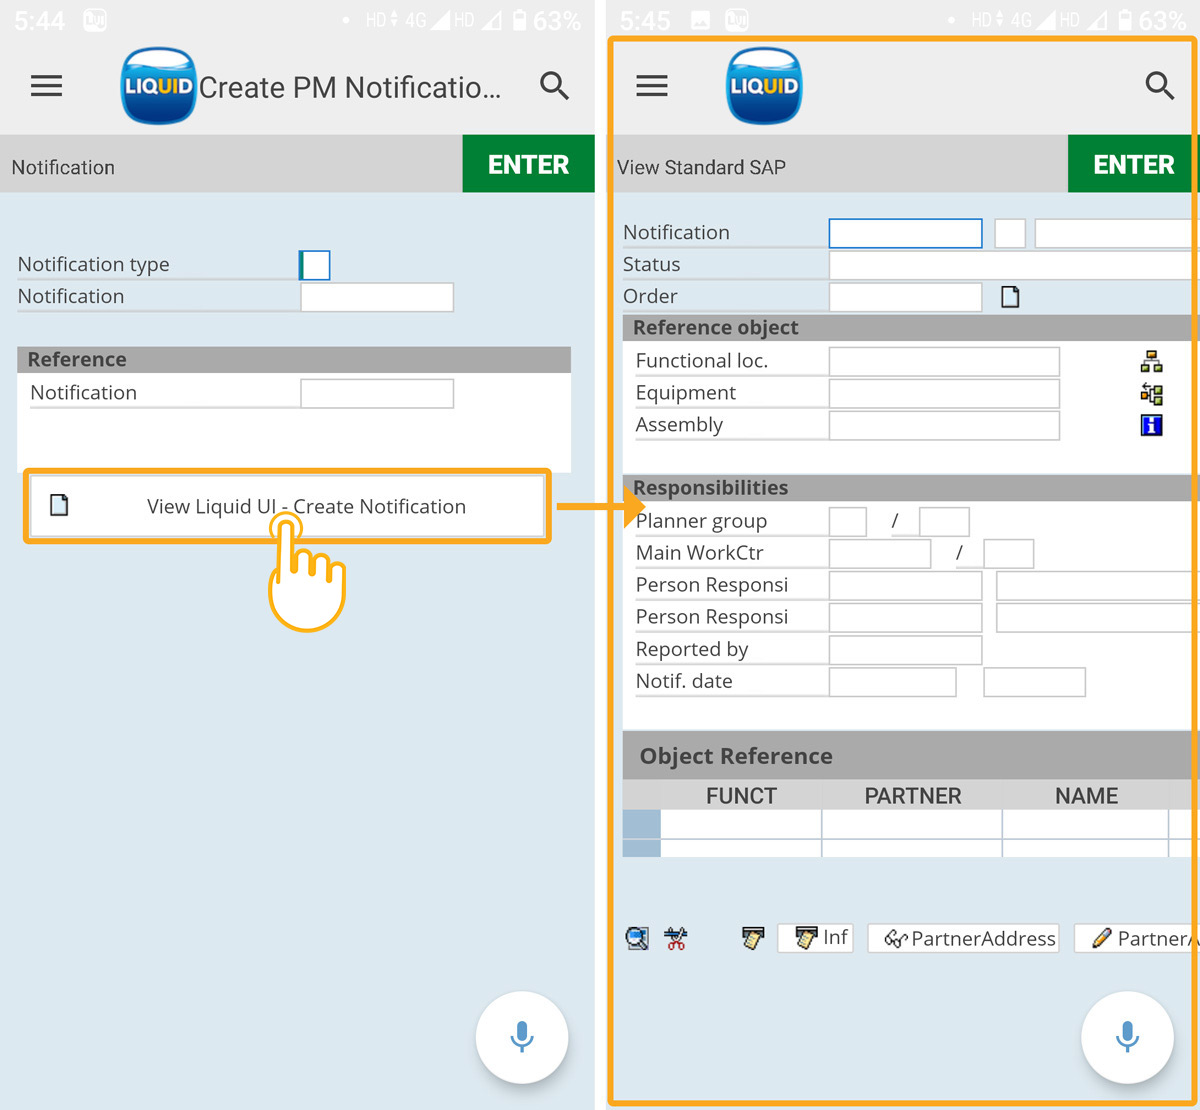Tap search icon on View Standard SAP screen
Image resolution: width=1200 pixels, height=1110 pixels.
pyautogui.click(x=1159, y=86)
